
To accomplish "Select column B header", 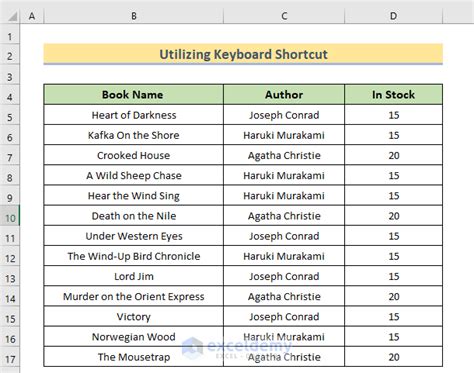I will coord(134,16).
